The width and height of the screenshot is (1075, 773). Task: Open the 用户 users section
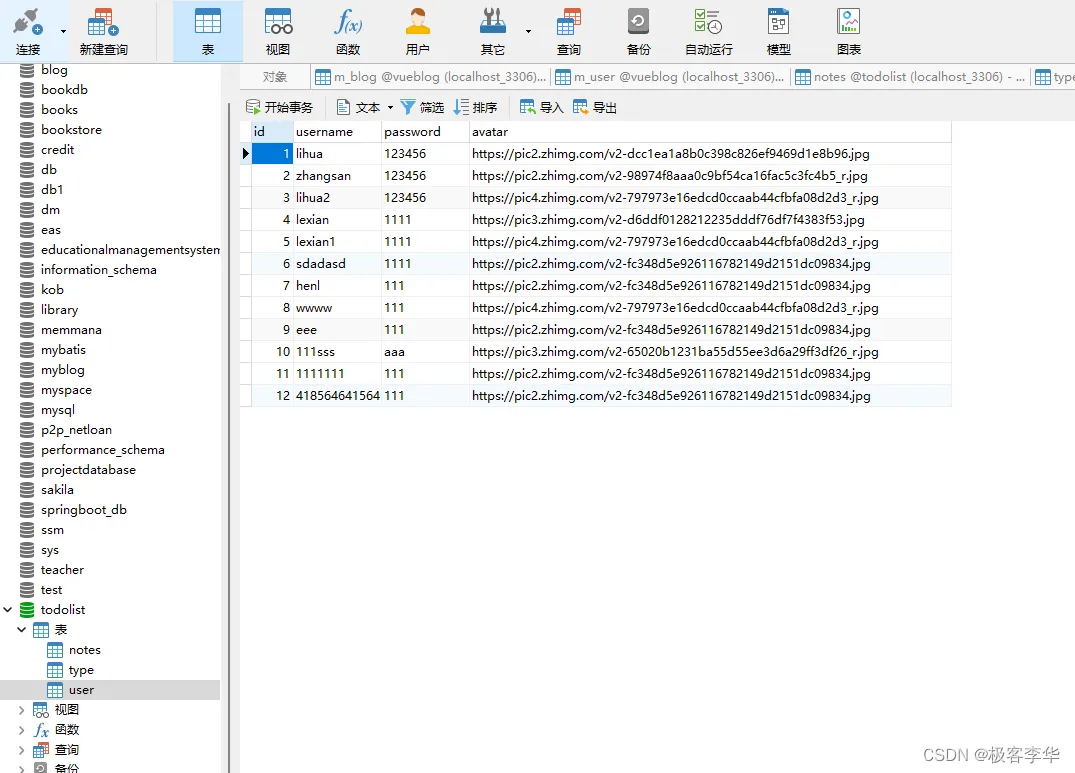(x=418, y=32)
